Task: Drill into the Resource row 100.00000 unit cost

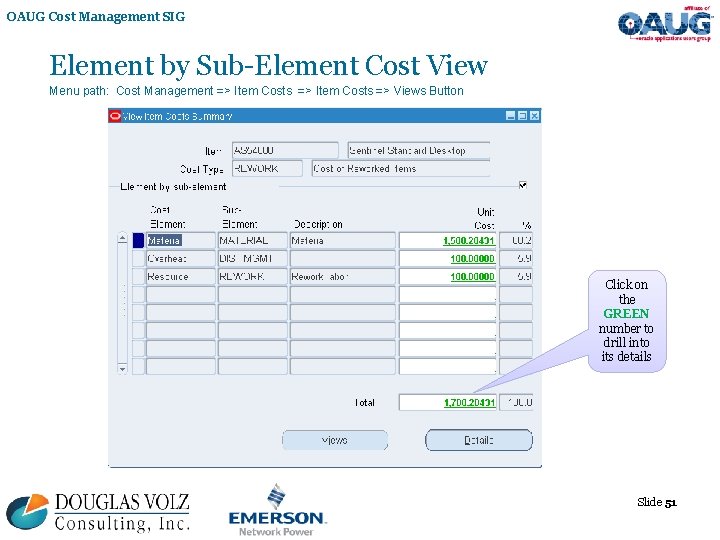Action: (472, 276)
